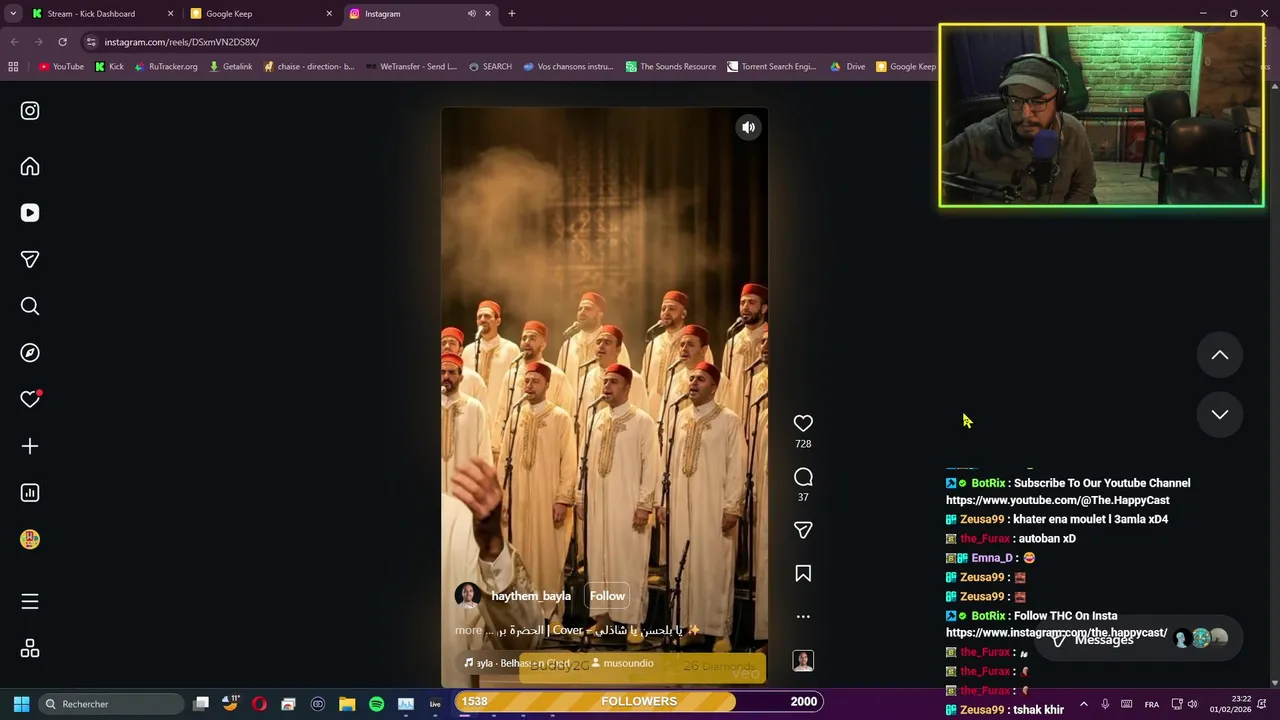1280x720 pixels.
Task: Open clock and date 23:22
Action: pyautogui.click(x=1229, y=704)
